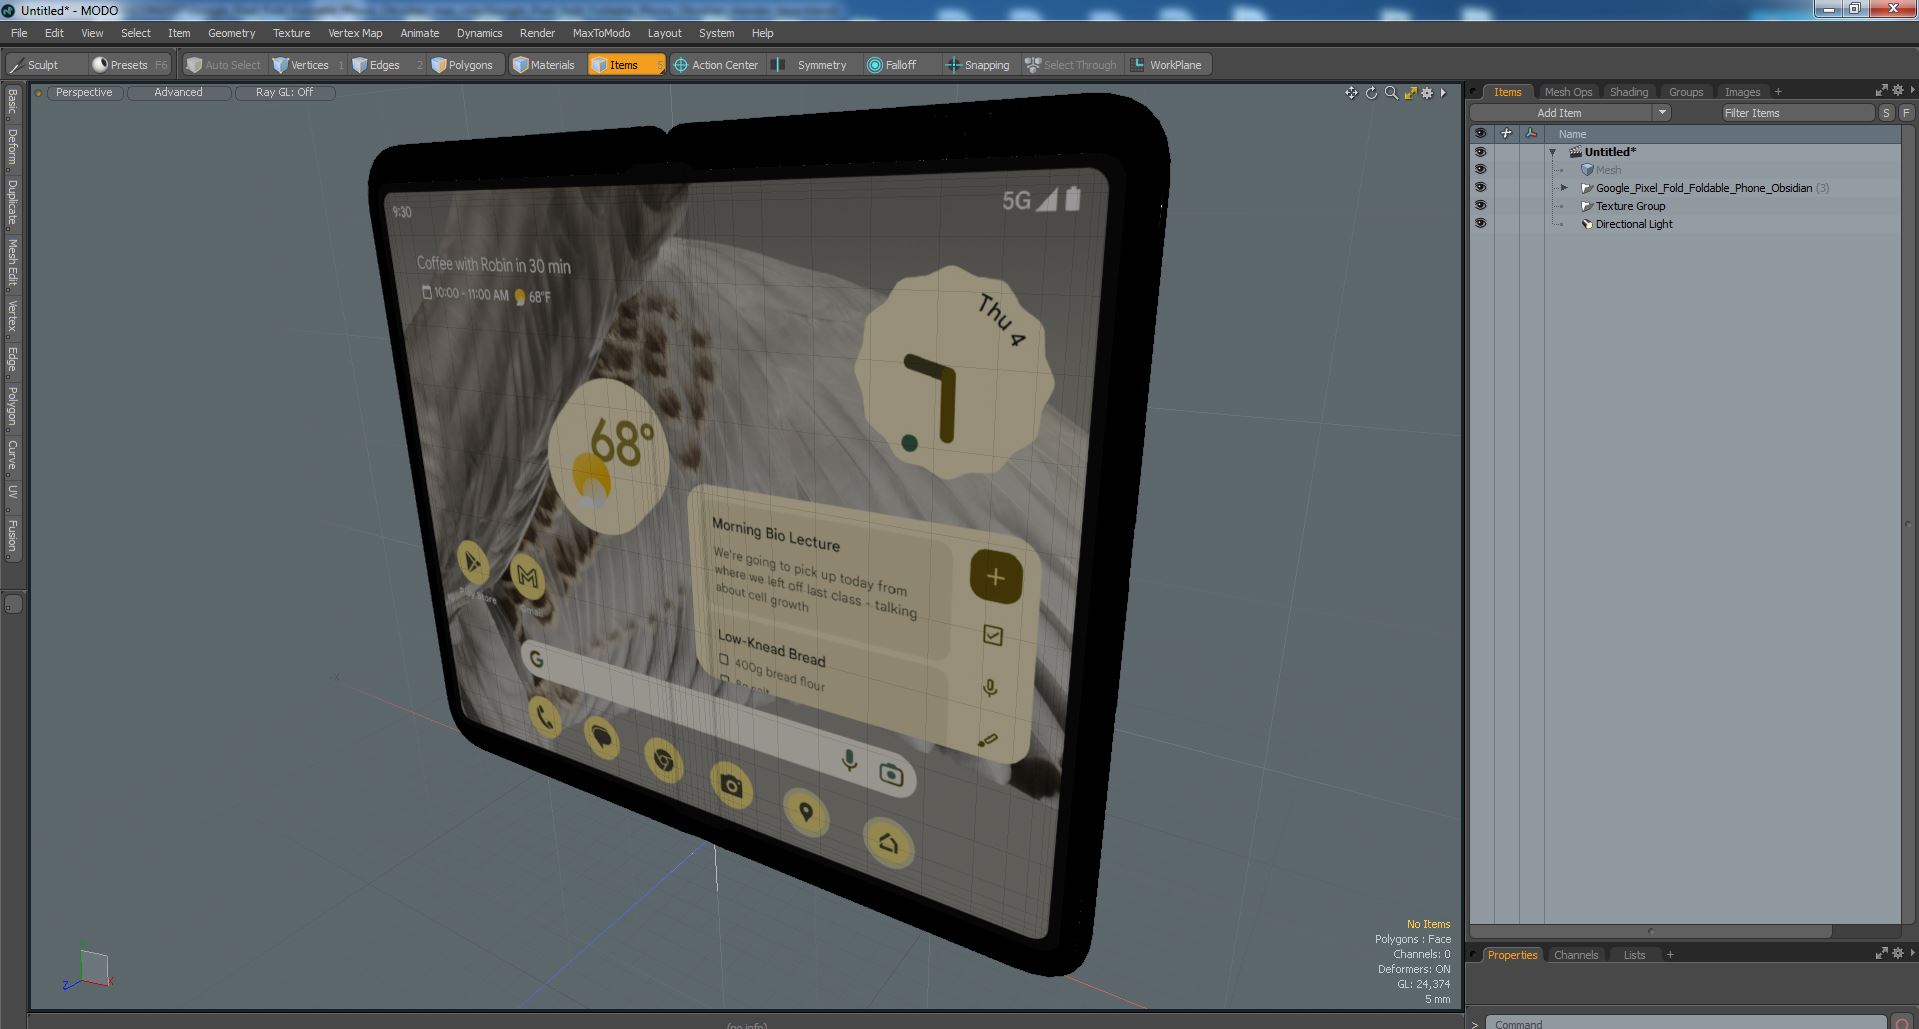
Task: Select the Mesh item
Action: [x=1608, y=170]
